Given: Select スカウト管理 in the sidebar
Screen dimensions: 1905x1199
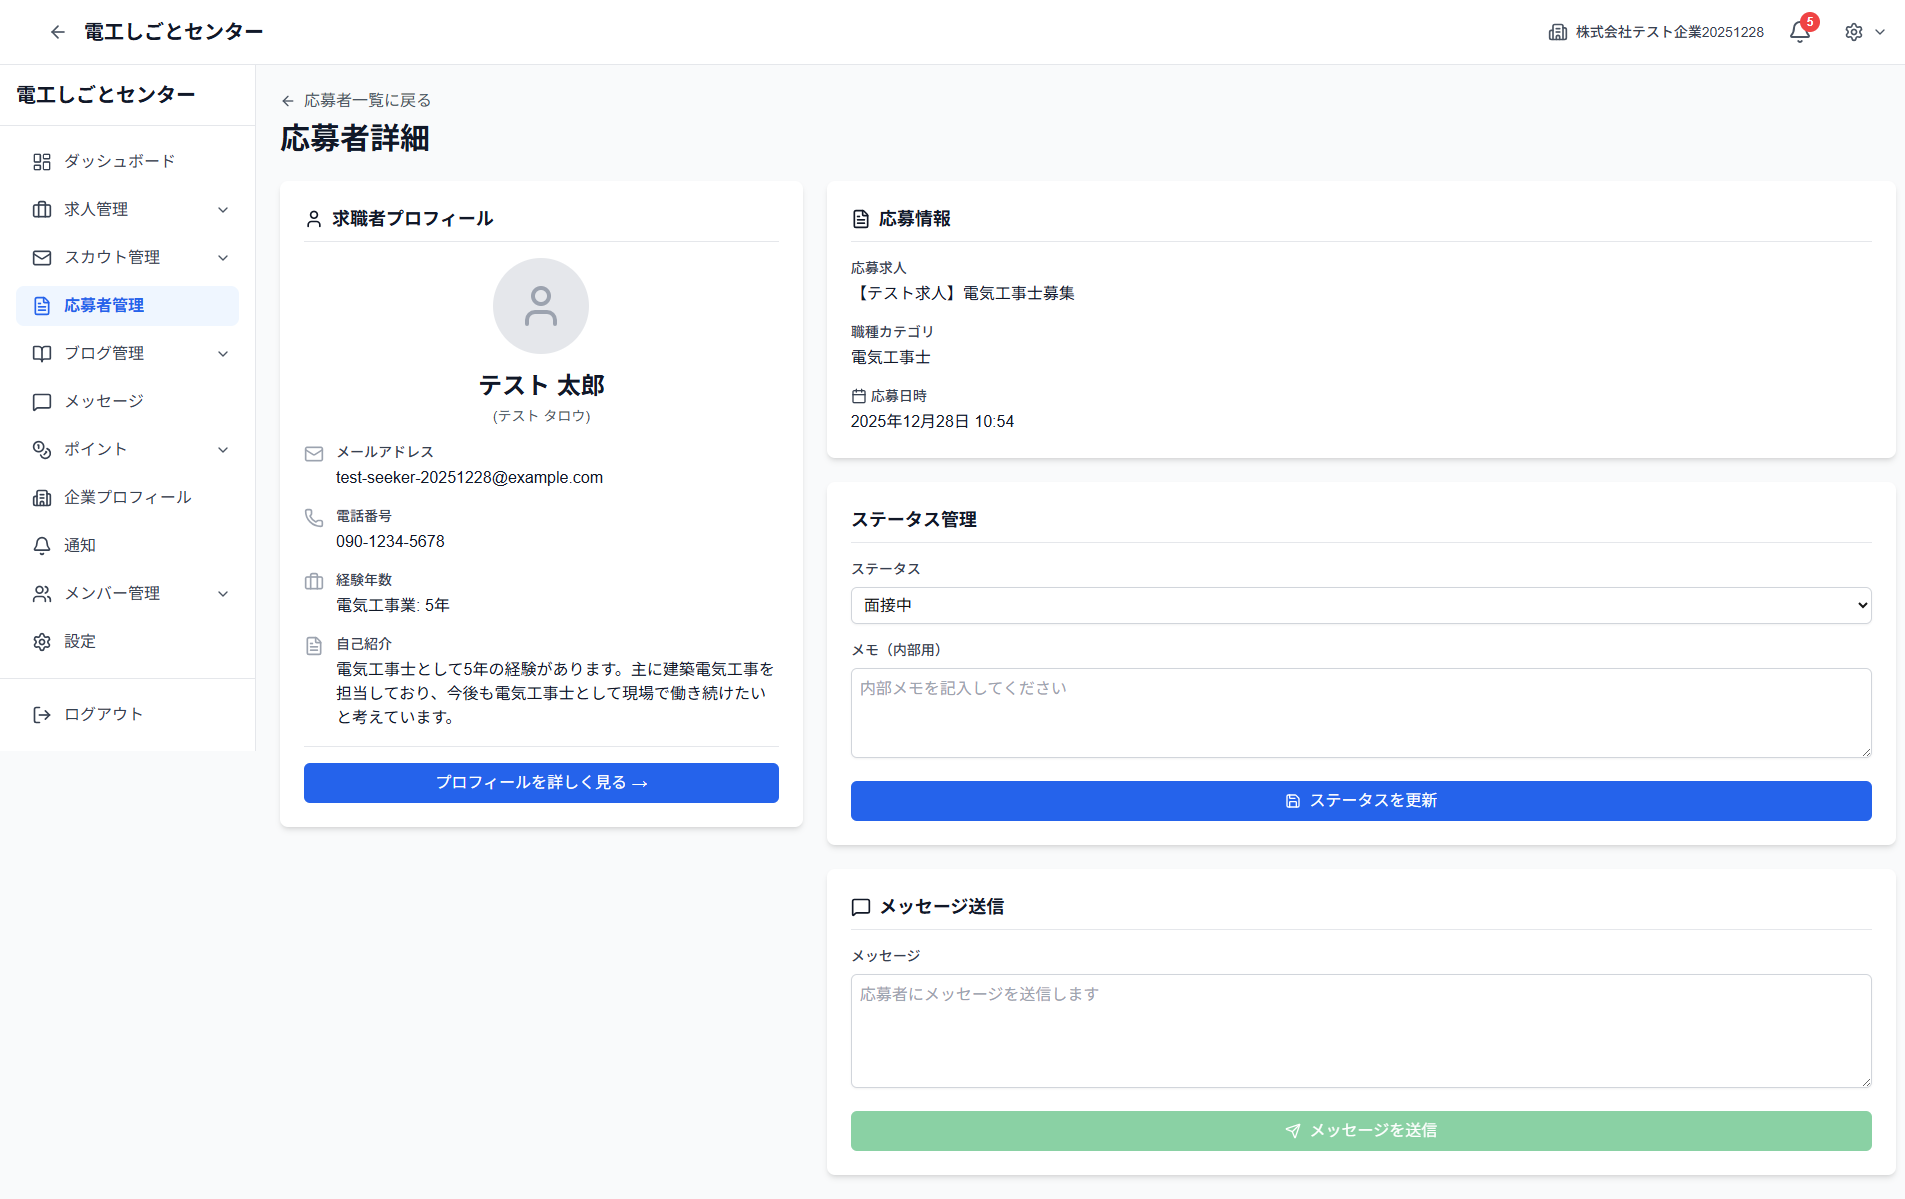Looking at the screenshot, I should pyautogui.click(x=112, y=257).
